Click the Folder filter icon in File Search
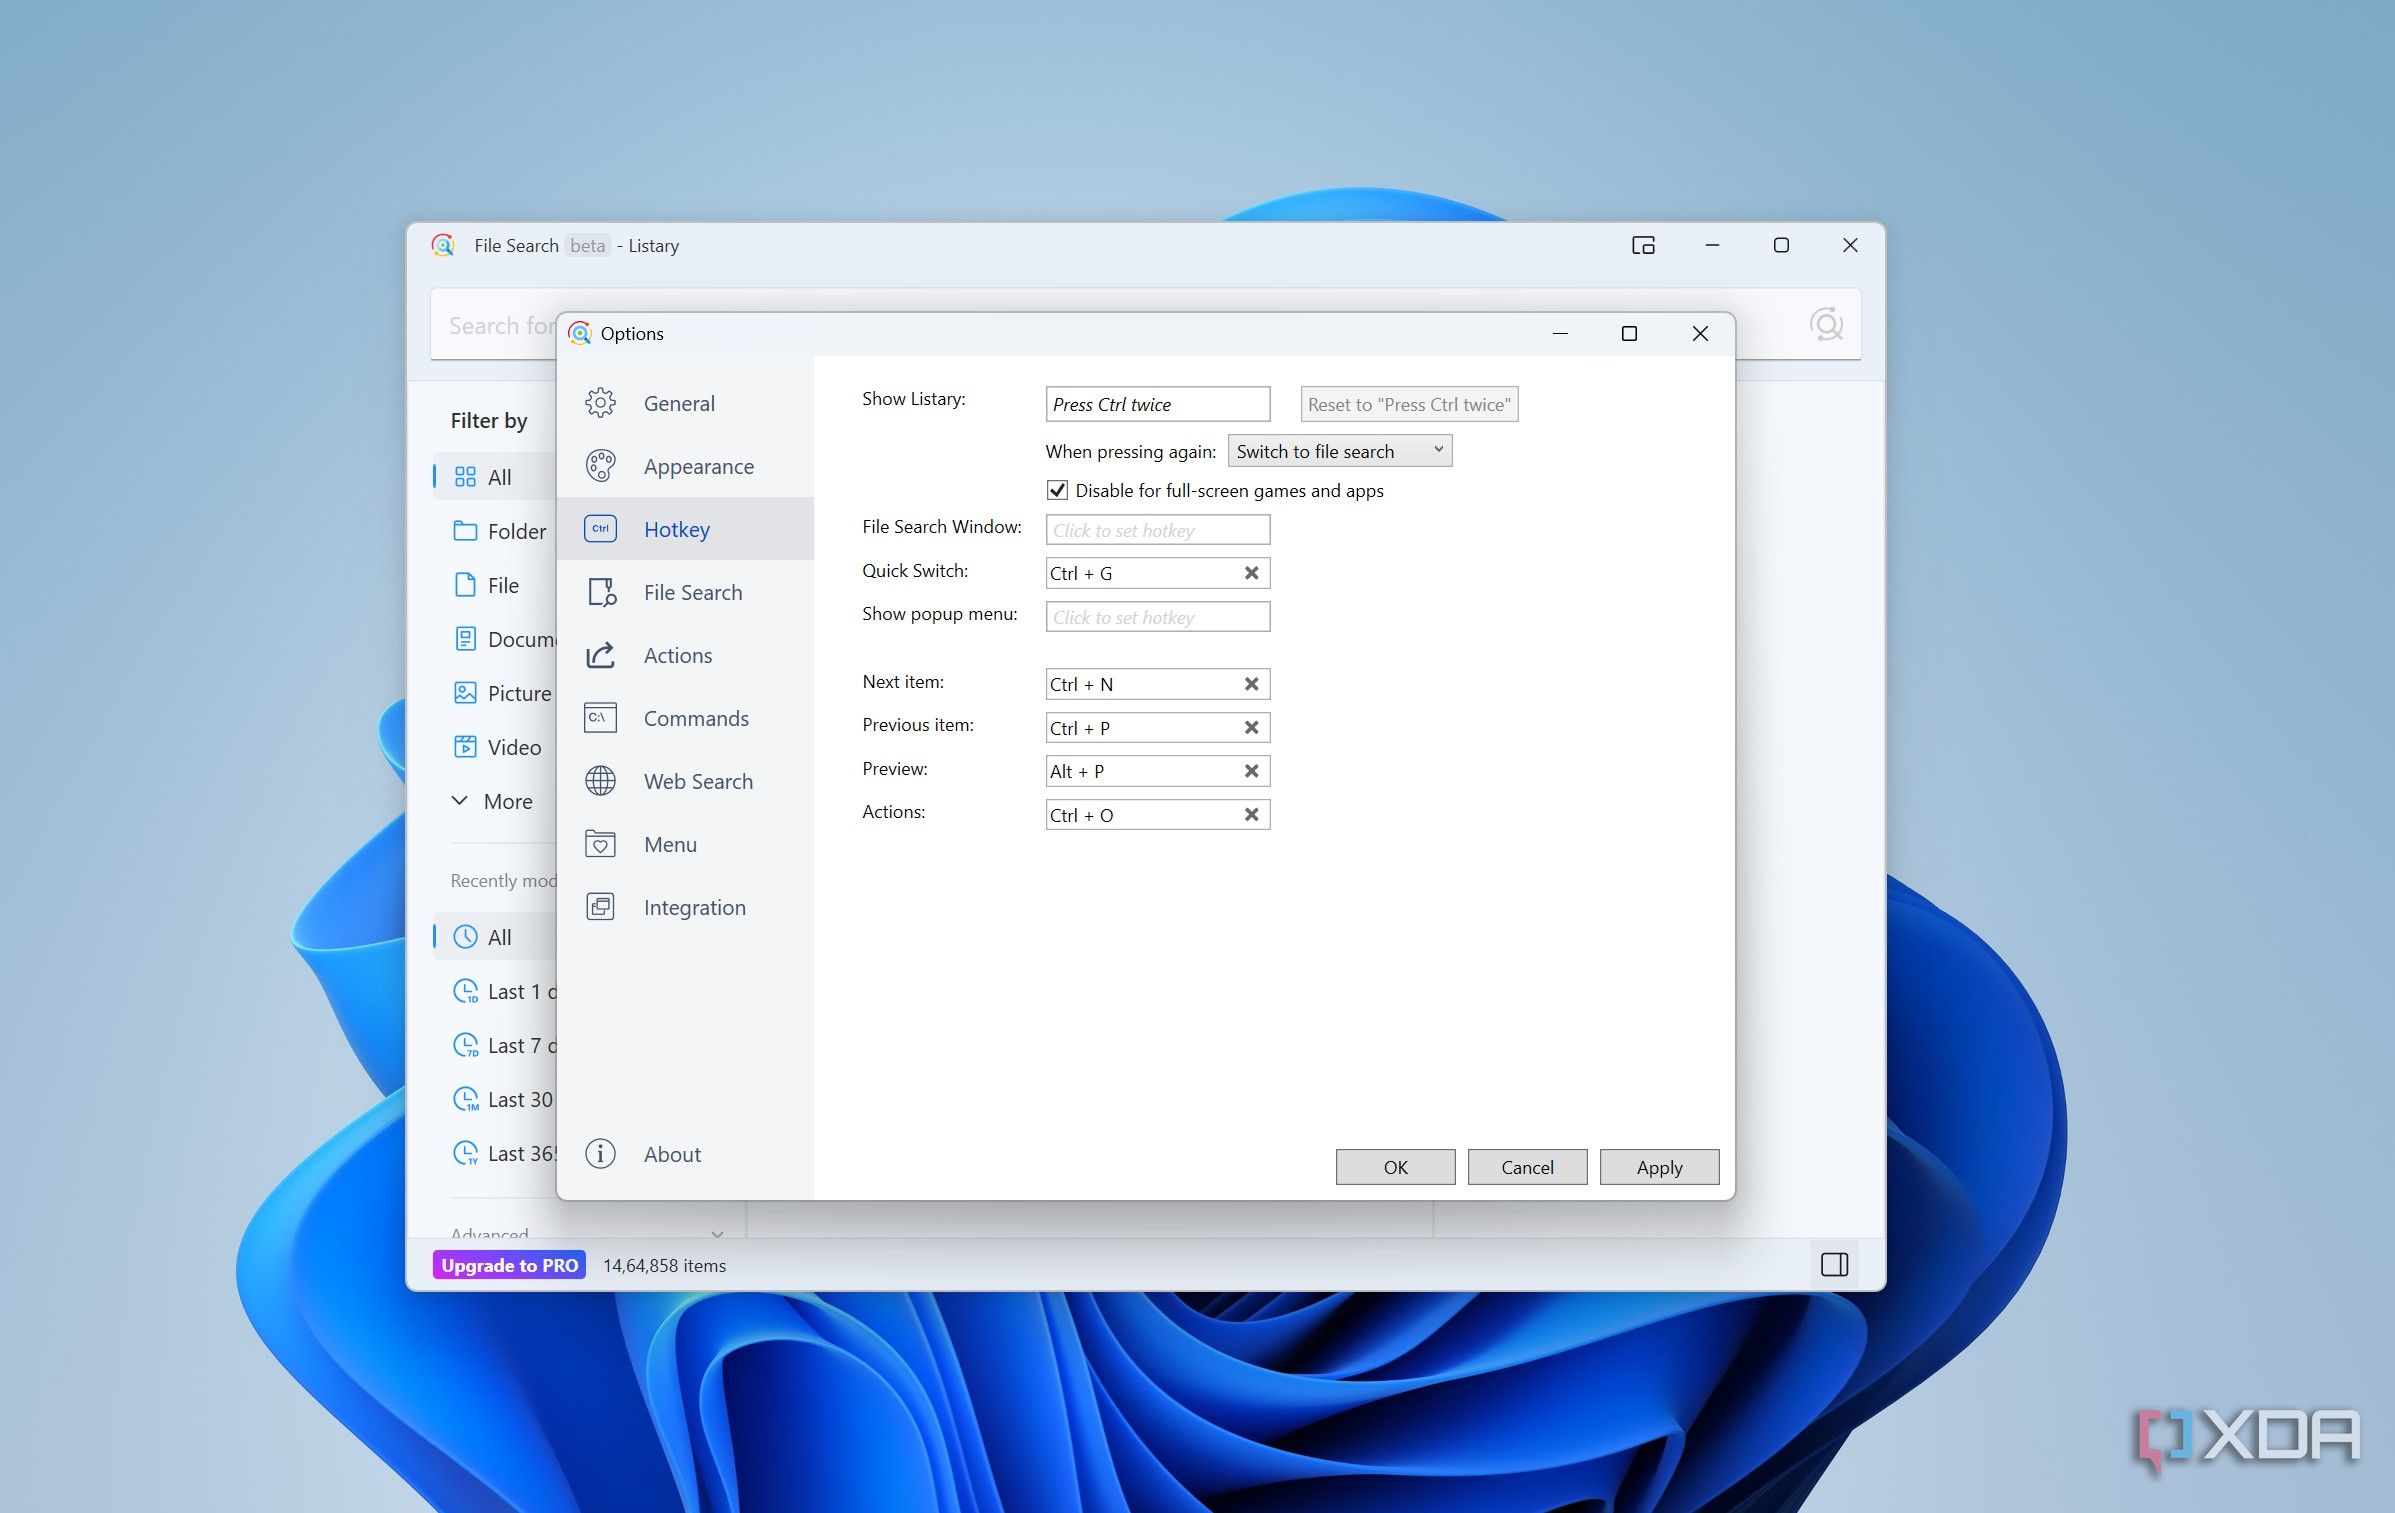 pyautogui.click(x=465, y=531)
